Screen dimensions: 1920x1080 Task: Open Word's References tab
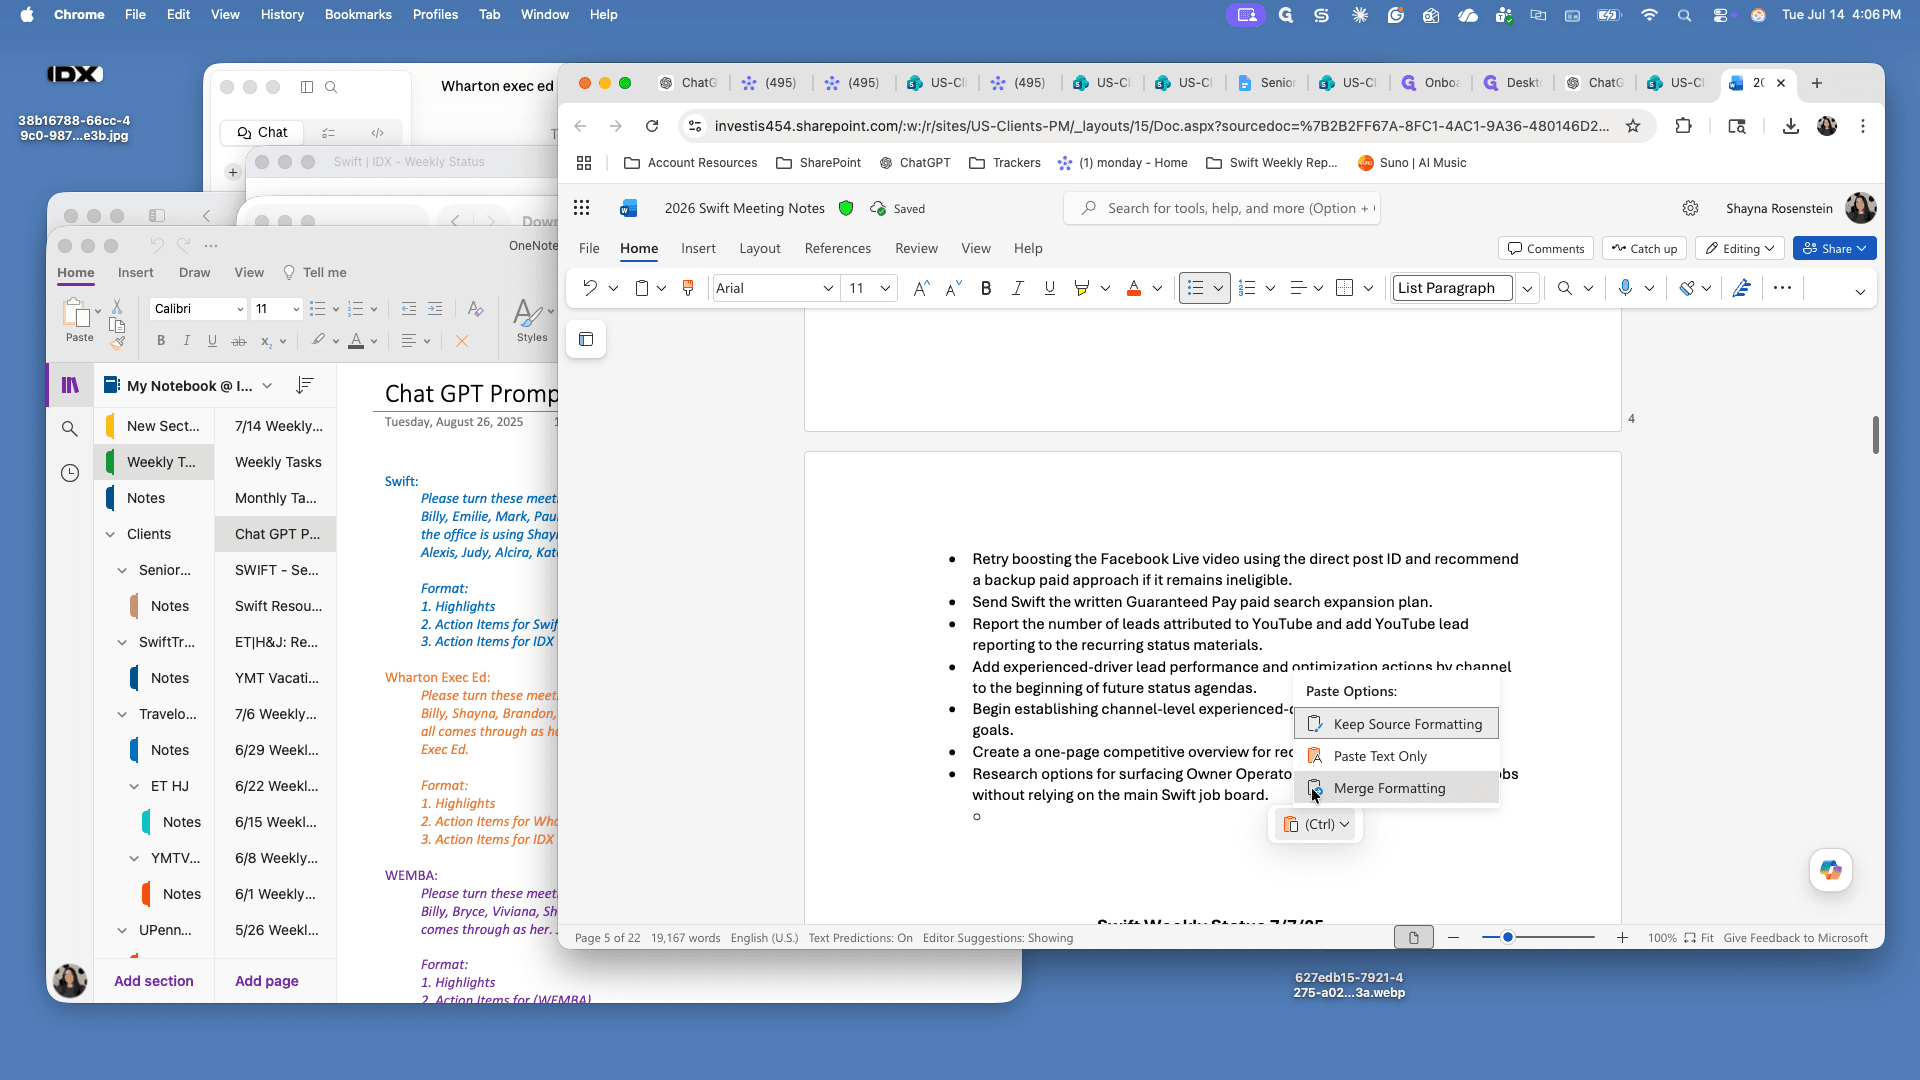tap(838, 248)
